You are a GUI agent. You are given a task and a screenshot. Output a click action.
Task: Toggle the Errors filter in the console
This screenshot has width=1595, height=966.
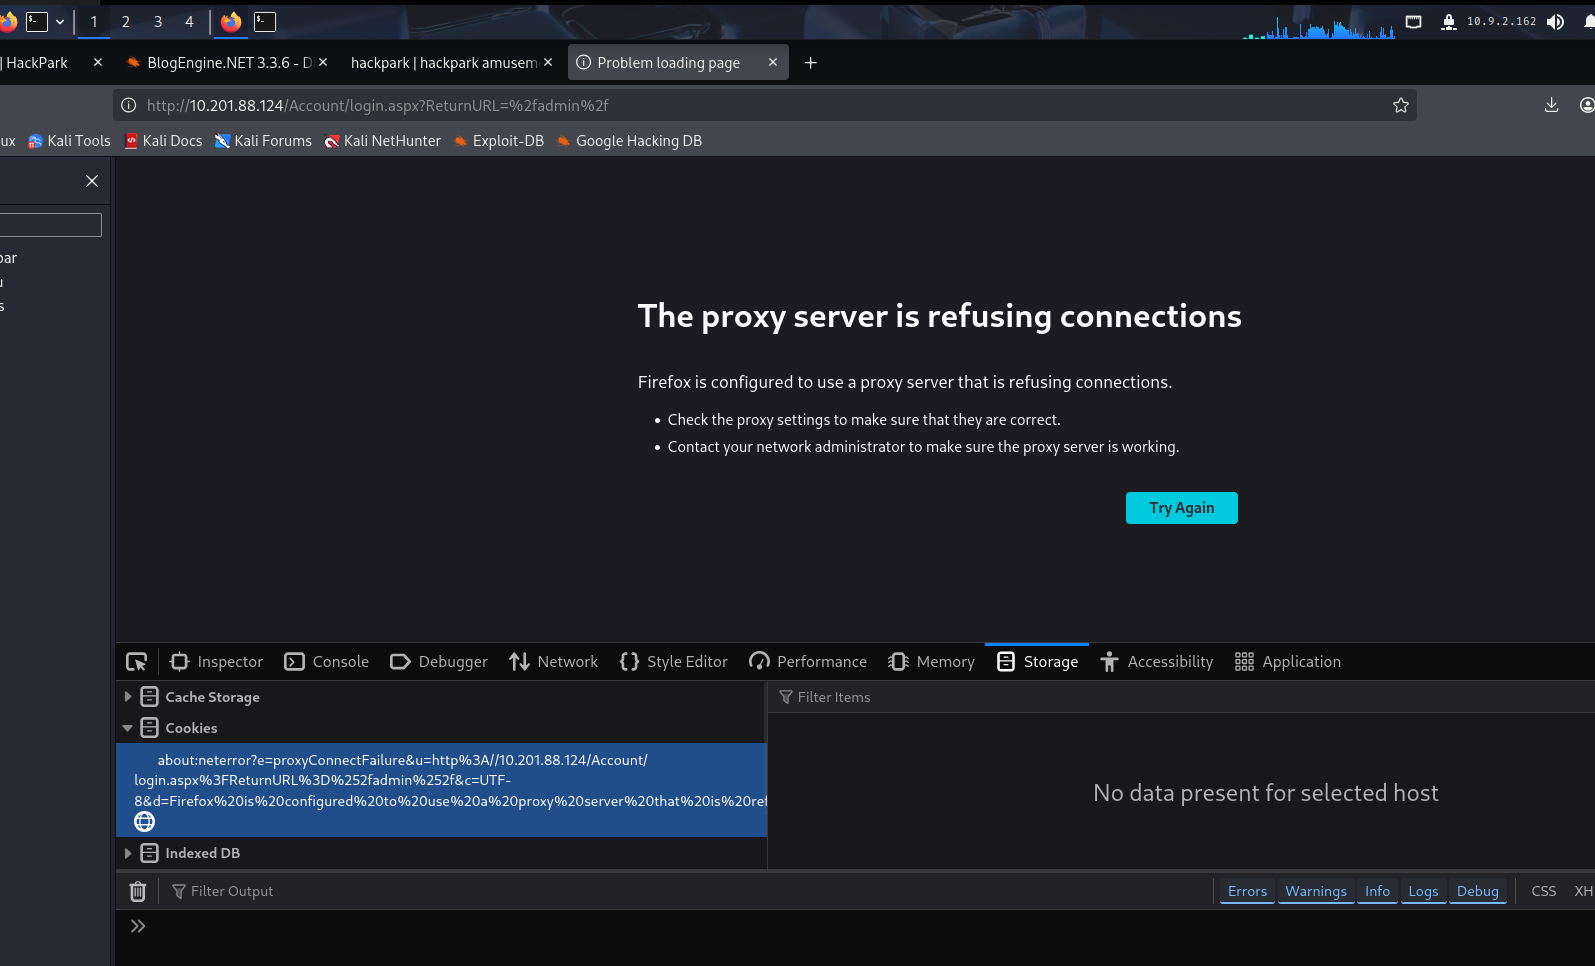[1247, 891]
